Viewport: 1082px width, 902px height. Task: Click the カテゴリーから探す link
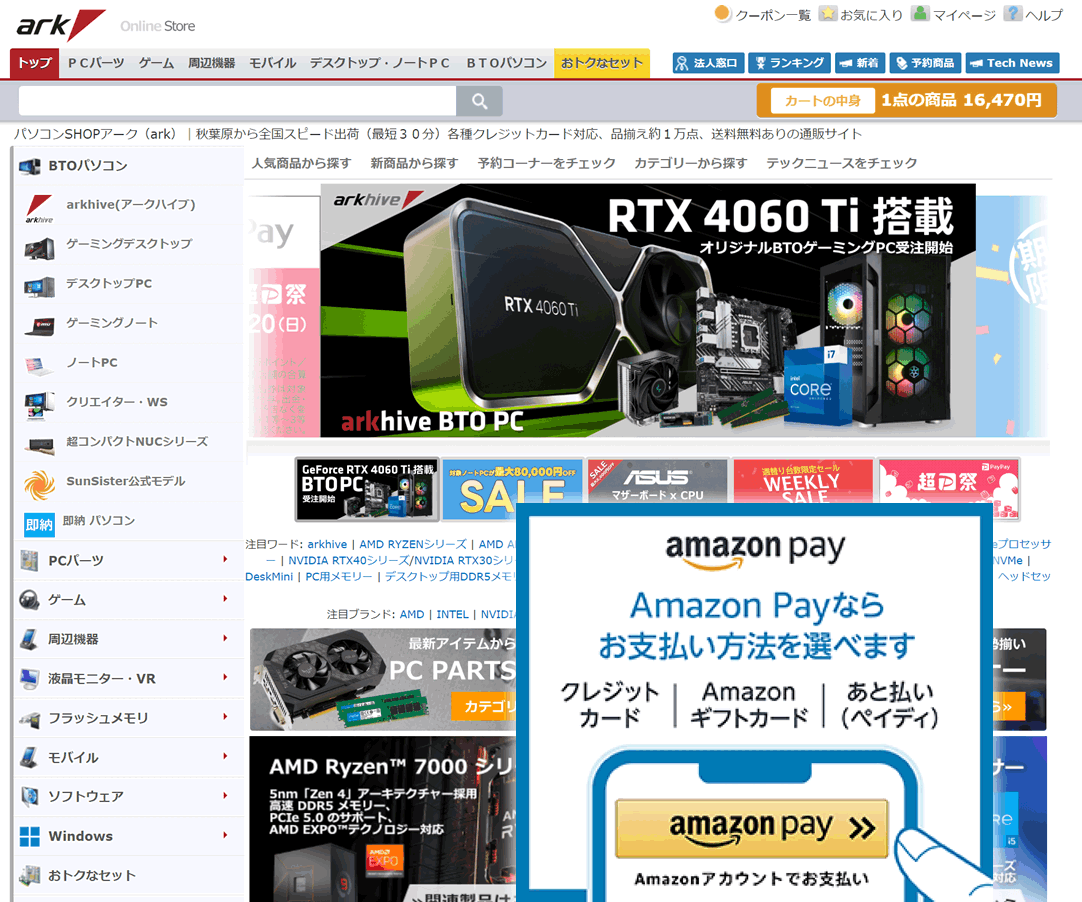[691, 163]
